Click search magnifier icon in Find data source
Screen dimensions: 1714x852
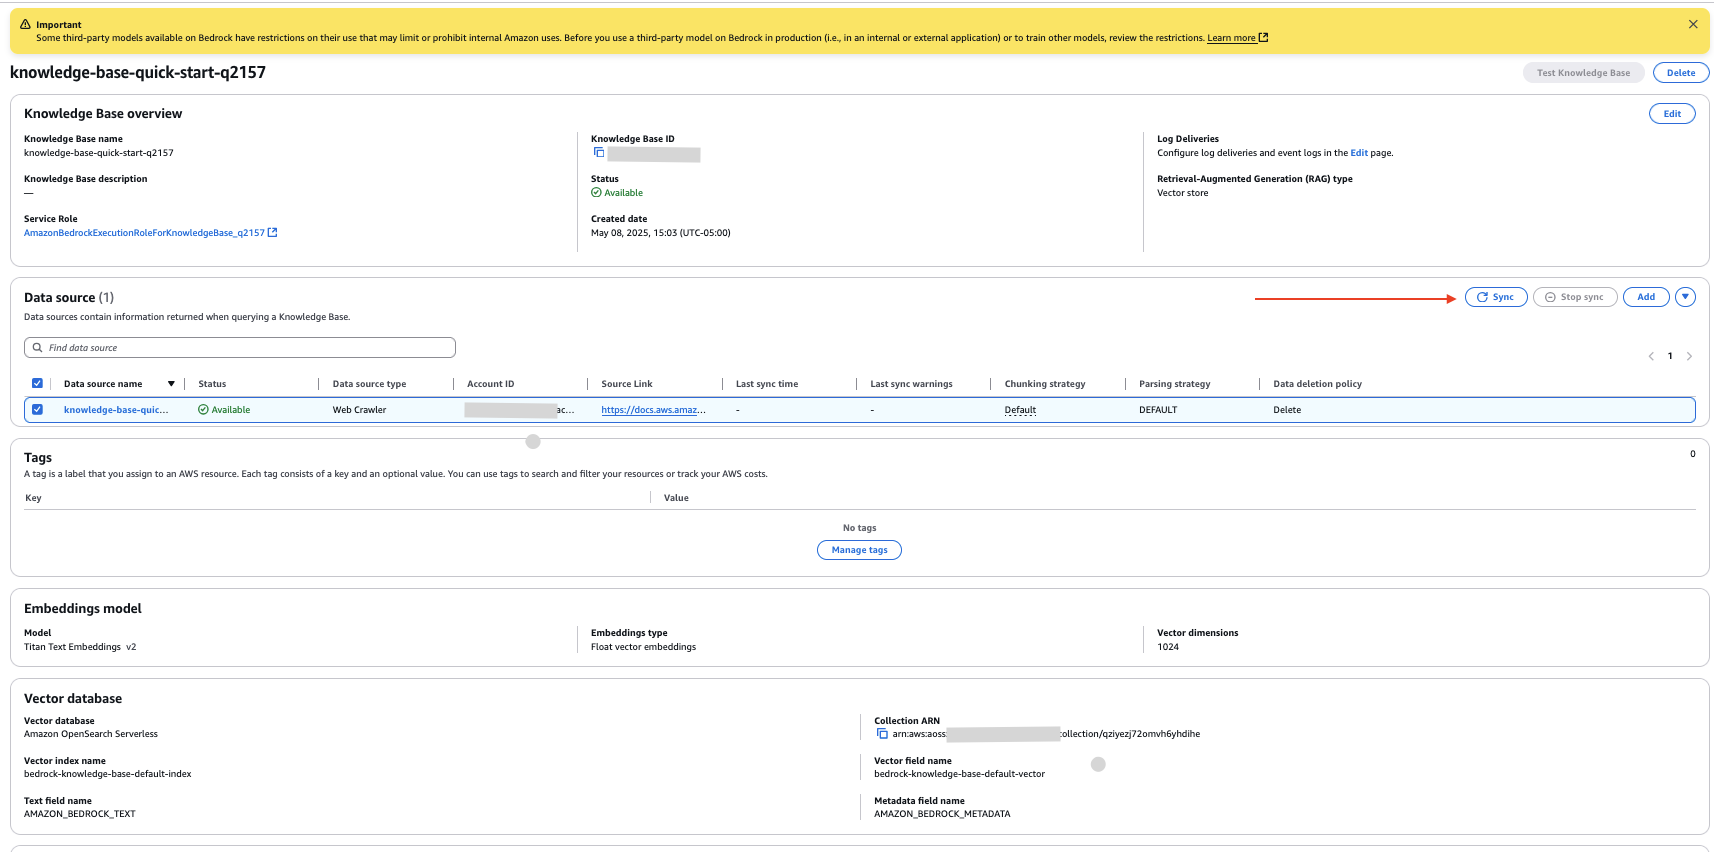[x=38, y=348]
